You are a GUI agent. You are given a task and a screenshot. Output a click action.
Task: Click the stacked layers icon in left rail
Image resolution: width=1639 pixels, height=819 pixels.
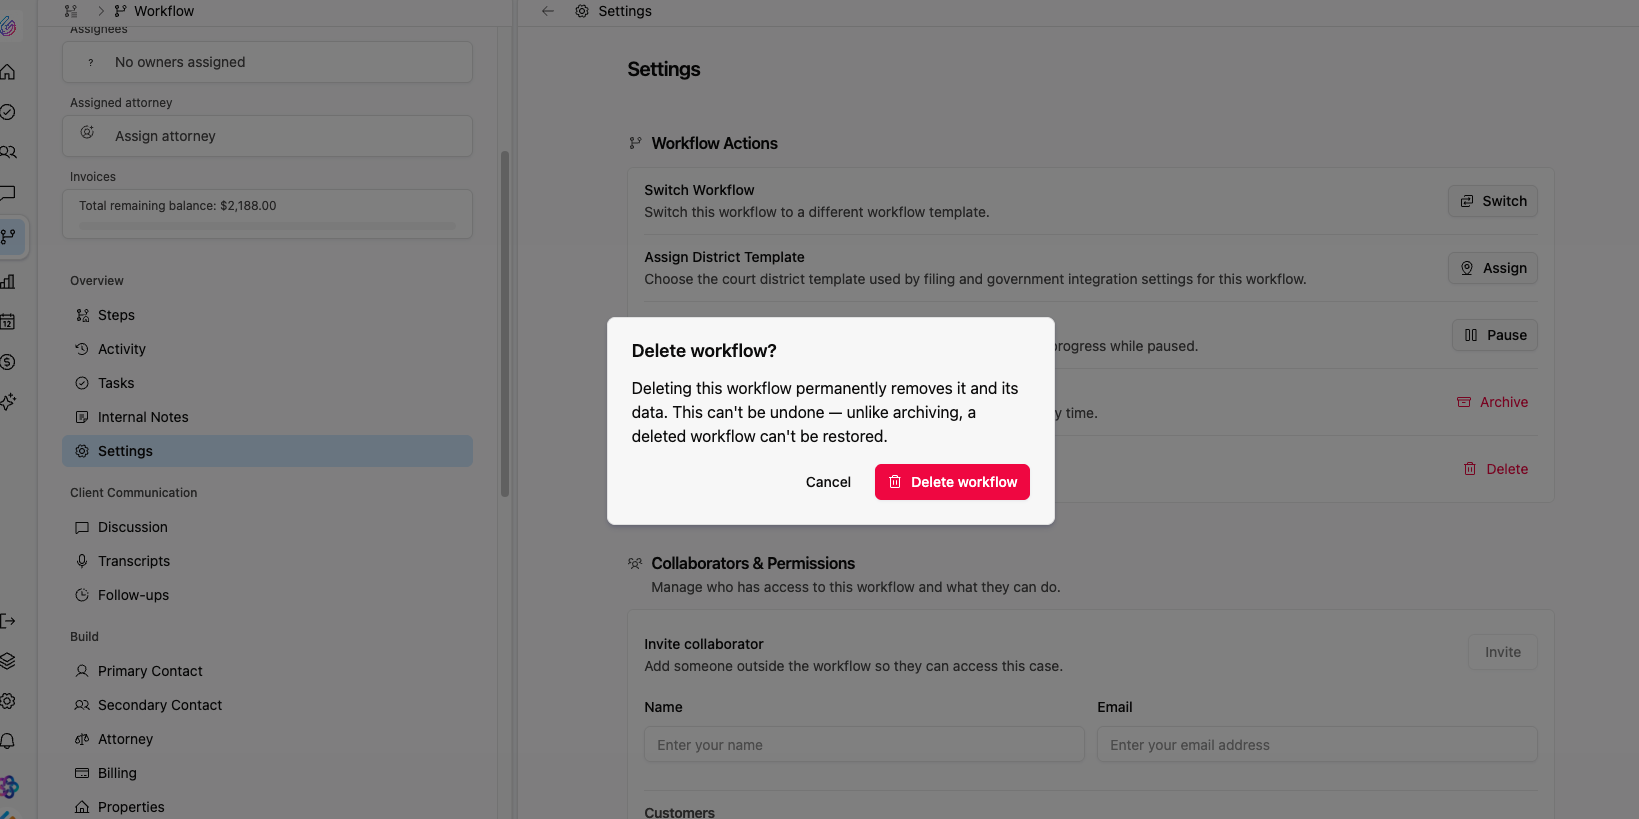tap(8, 661)
